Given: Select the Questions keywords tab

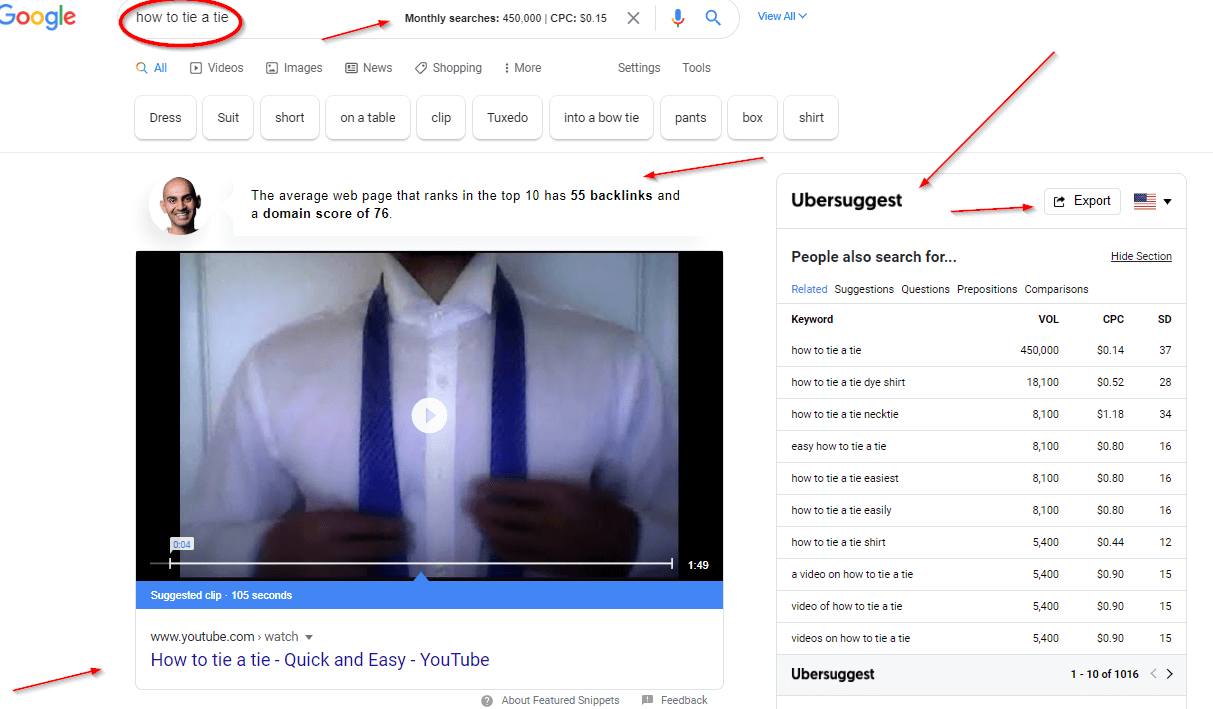Looking at the screenshot, I should [x=925, y=289].
